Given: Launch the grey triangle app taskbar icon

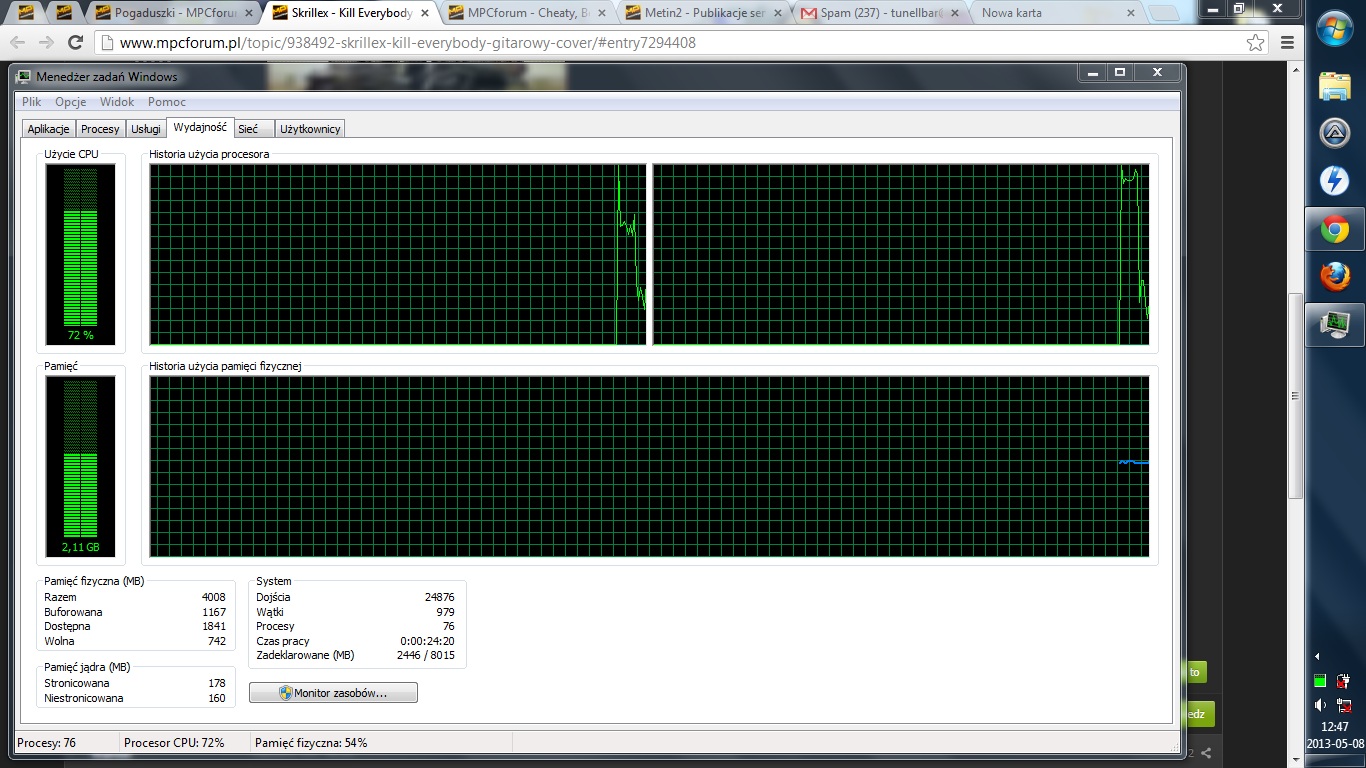Looking at the screenshot, I should click(x=1335, y=133).
